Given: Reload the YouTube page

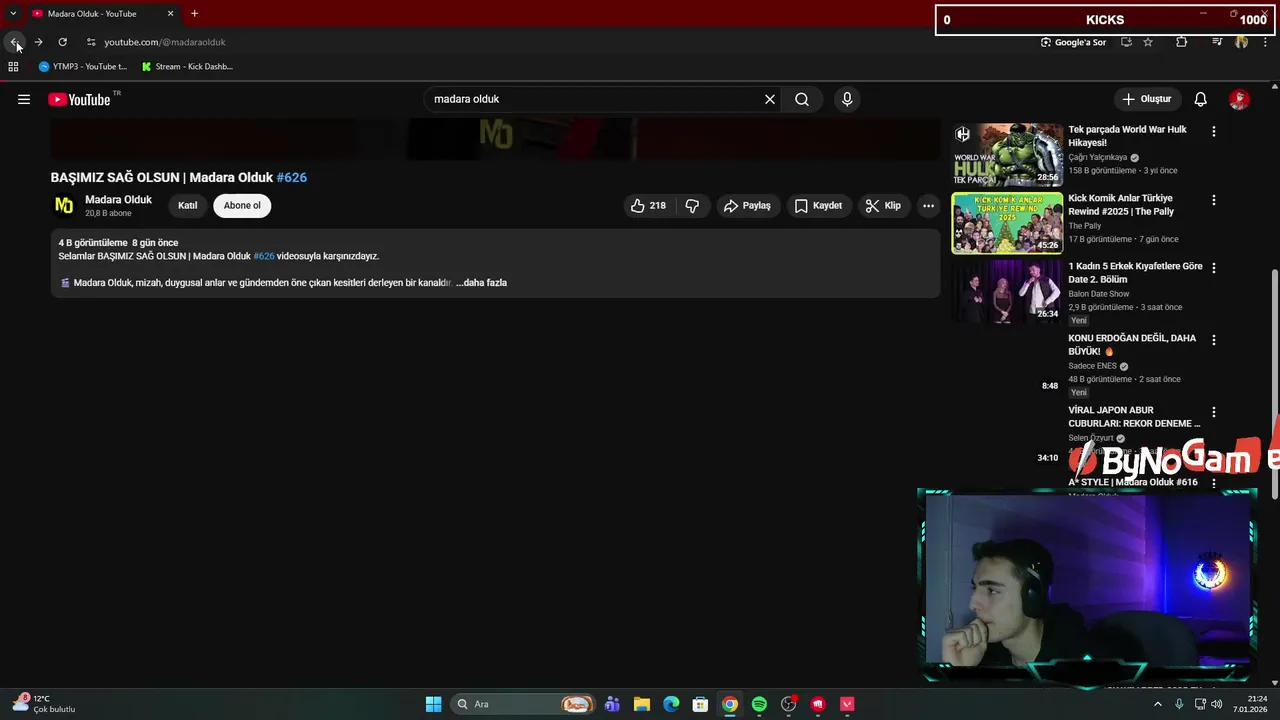Looking at the screenshot, I should pos(62,42).
